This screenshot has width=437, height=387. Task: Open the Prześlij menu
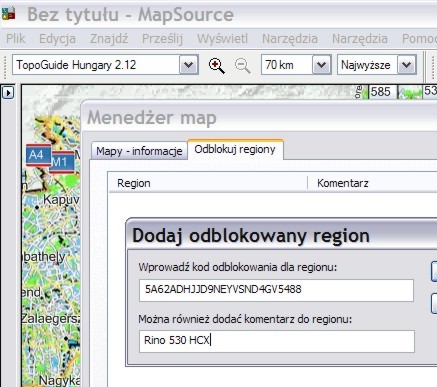point(162,39)
